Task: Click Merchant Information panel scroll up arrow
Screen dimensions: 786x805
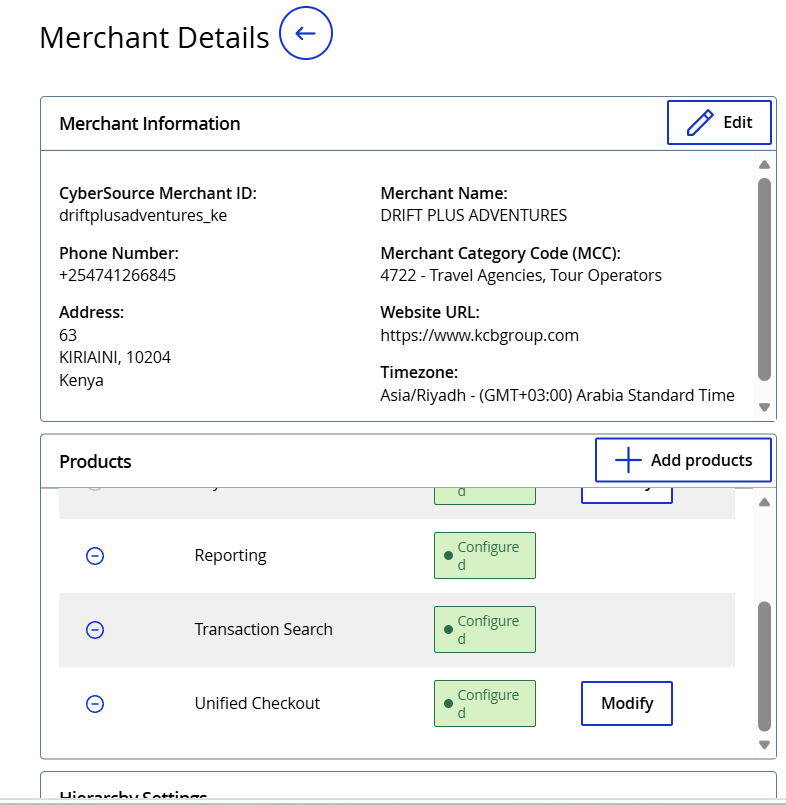Action: (764, 165)
